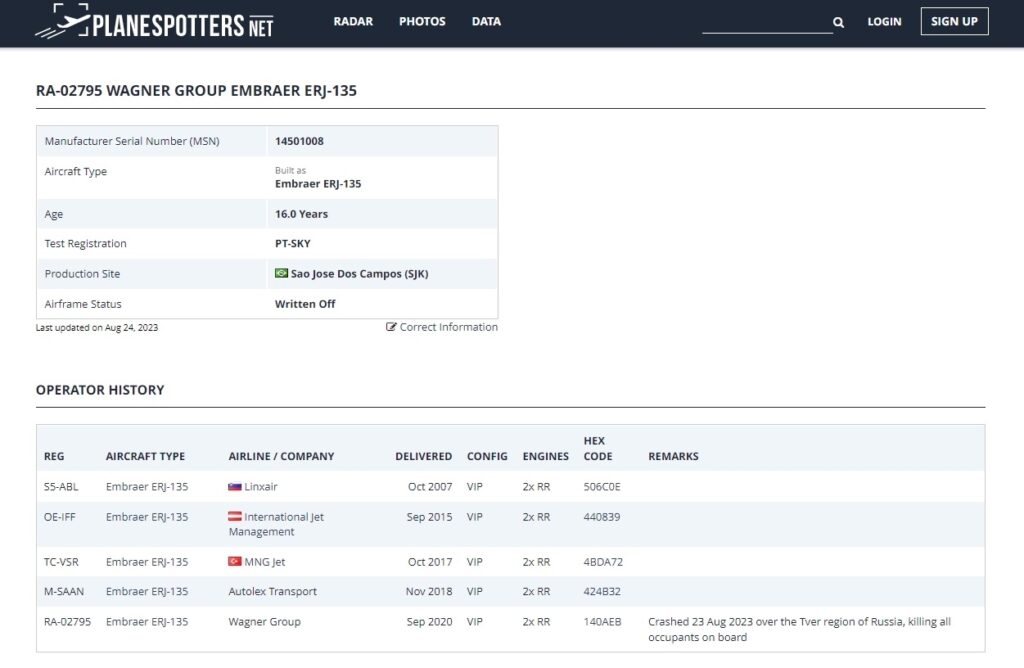Click the Slovenia flag next to Linxair

pos(235,487)
